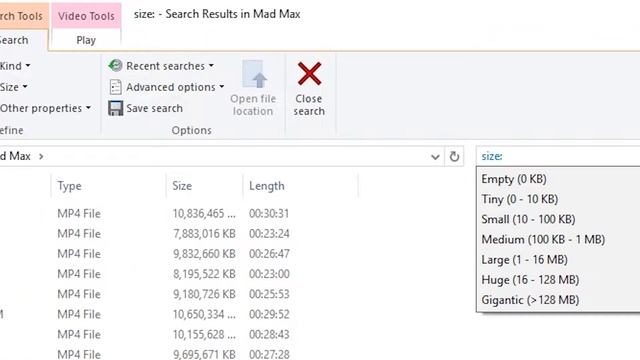The image size is (640, 360).
Task: Click the red X Close search icon
Action: pyautogui.click(x=309, y=74)
